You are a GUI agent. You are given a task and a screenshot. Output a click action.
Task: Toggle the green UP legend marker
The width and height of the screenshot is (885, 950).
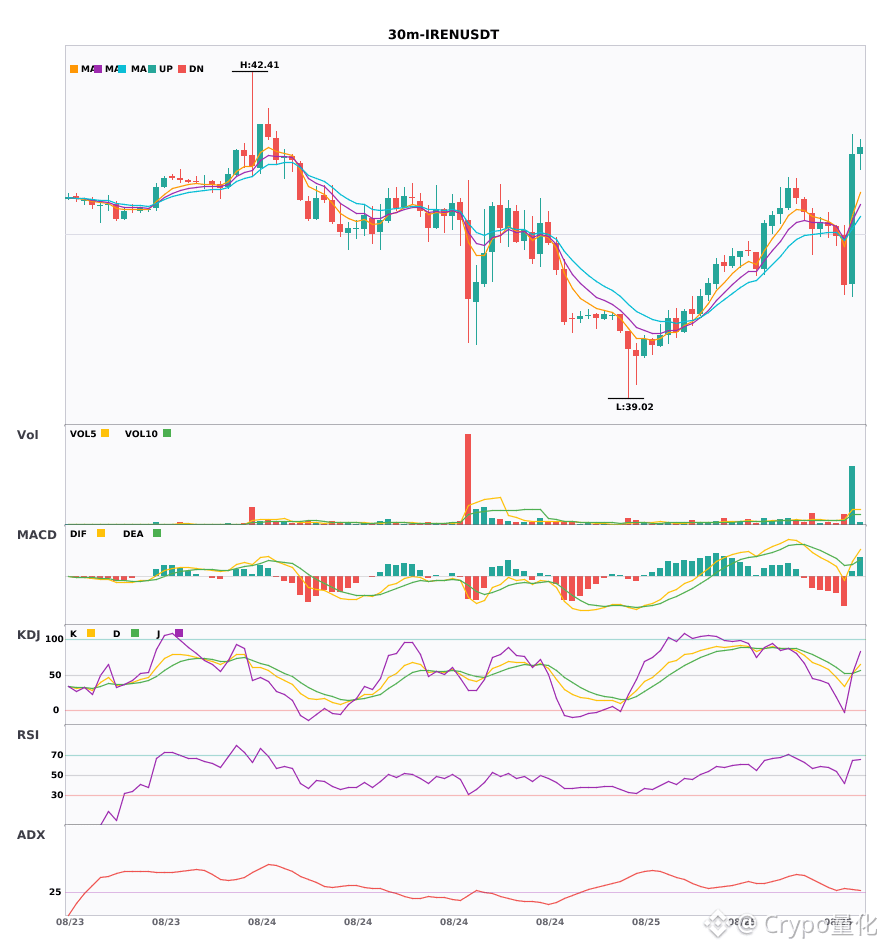pos(152,69)
